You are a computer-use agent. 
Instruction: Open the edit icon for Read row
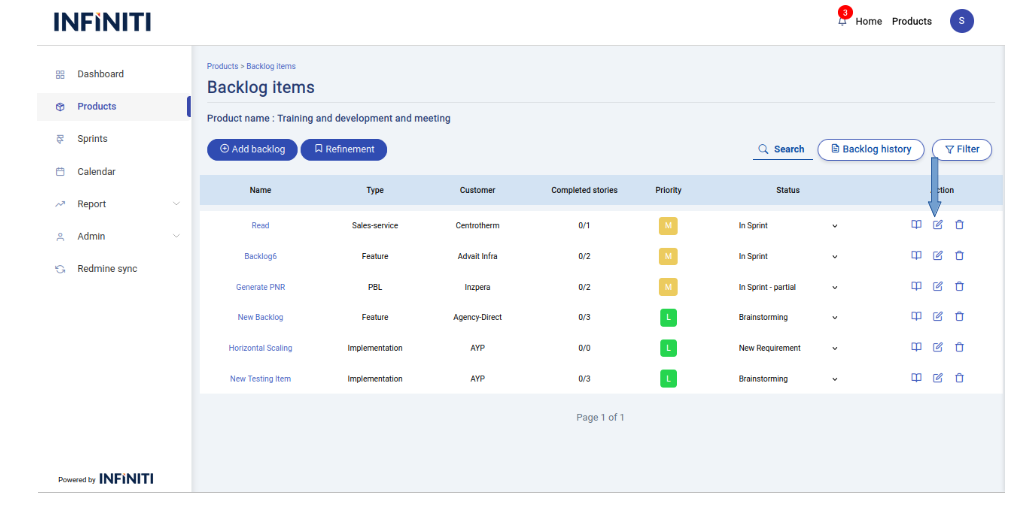(x=937, y=225)
